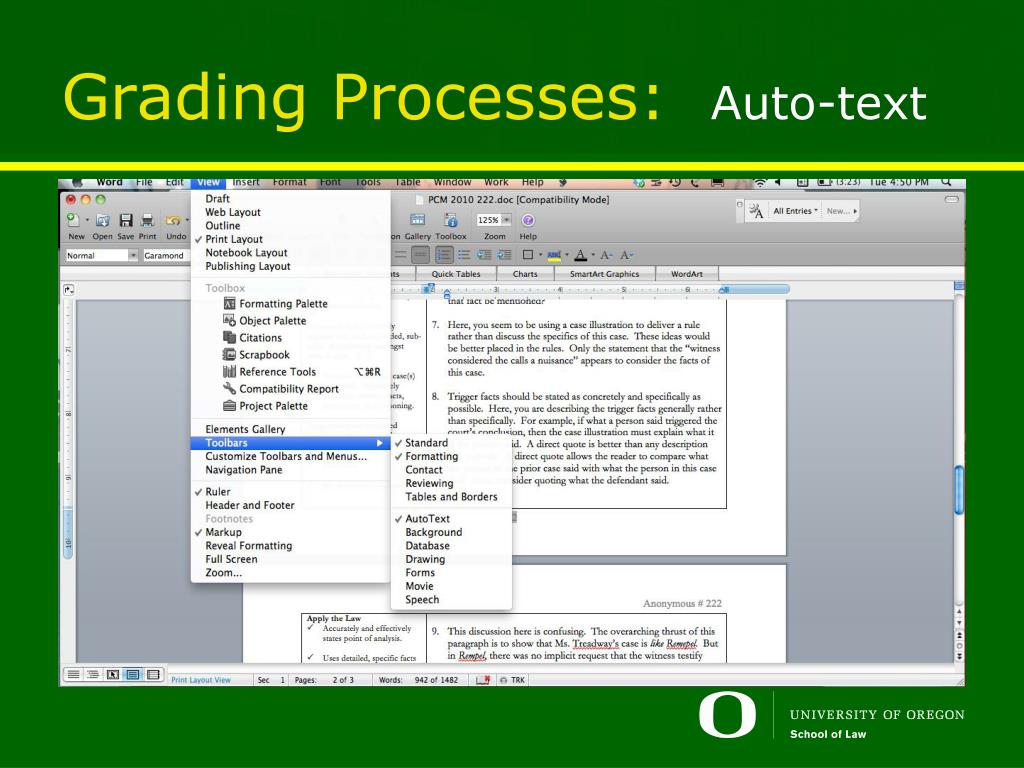Open the highlight color dropdown arrow
The height and width of the screenshot is (768, 1024).
566,255
